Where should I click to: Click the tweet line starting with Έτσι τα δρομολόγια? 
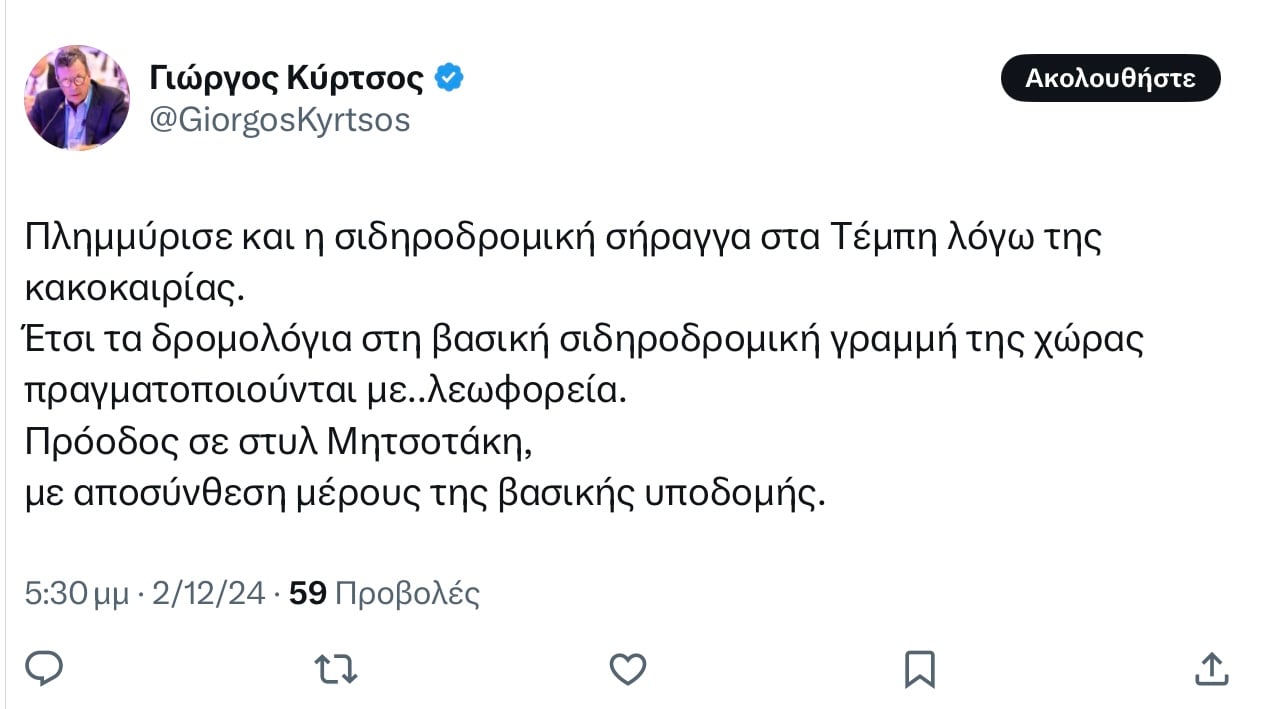pyautogui.click(x=583, y=341)
